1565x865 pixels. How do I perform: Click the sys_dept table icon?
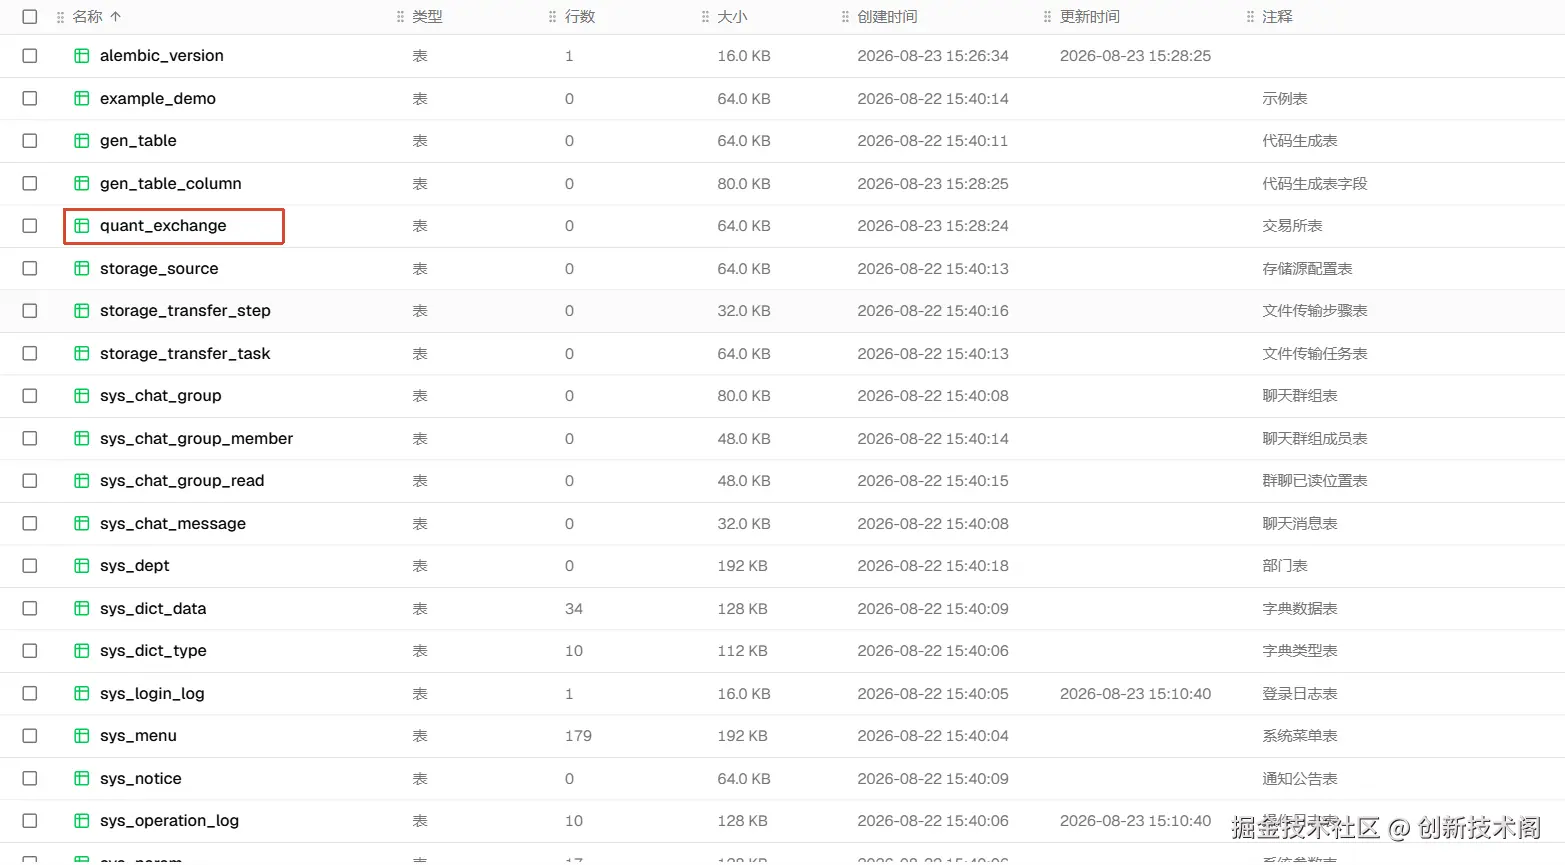[82, 566]
